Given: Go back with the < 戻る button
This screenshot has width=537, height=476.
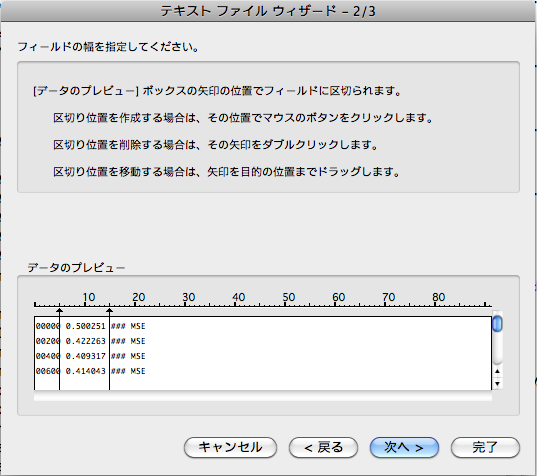Looking at the screenshot, I should [x=323, y=447].
